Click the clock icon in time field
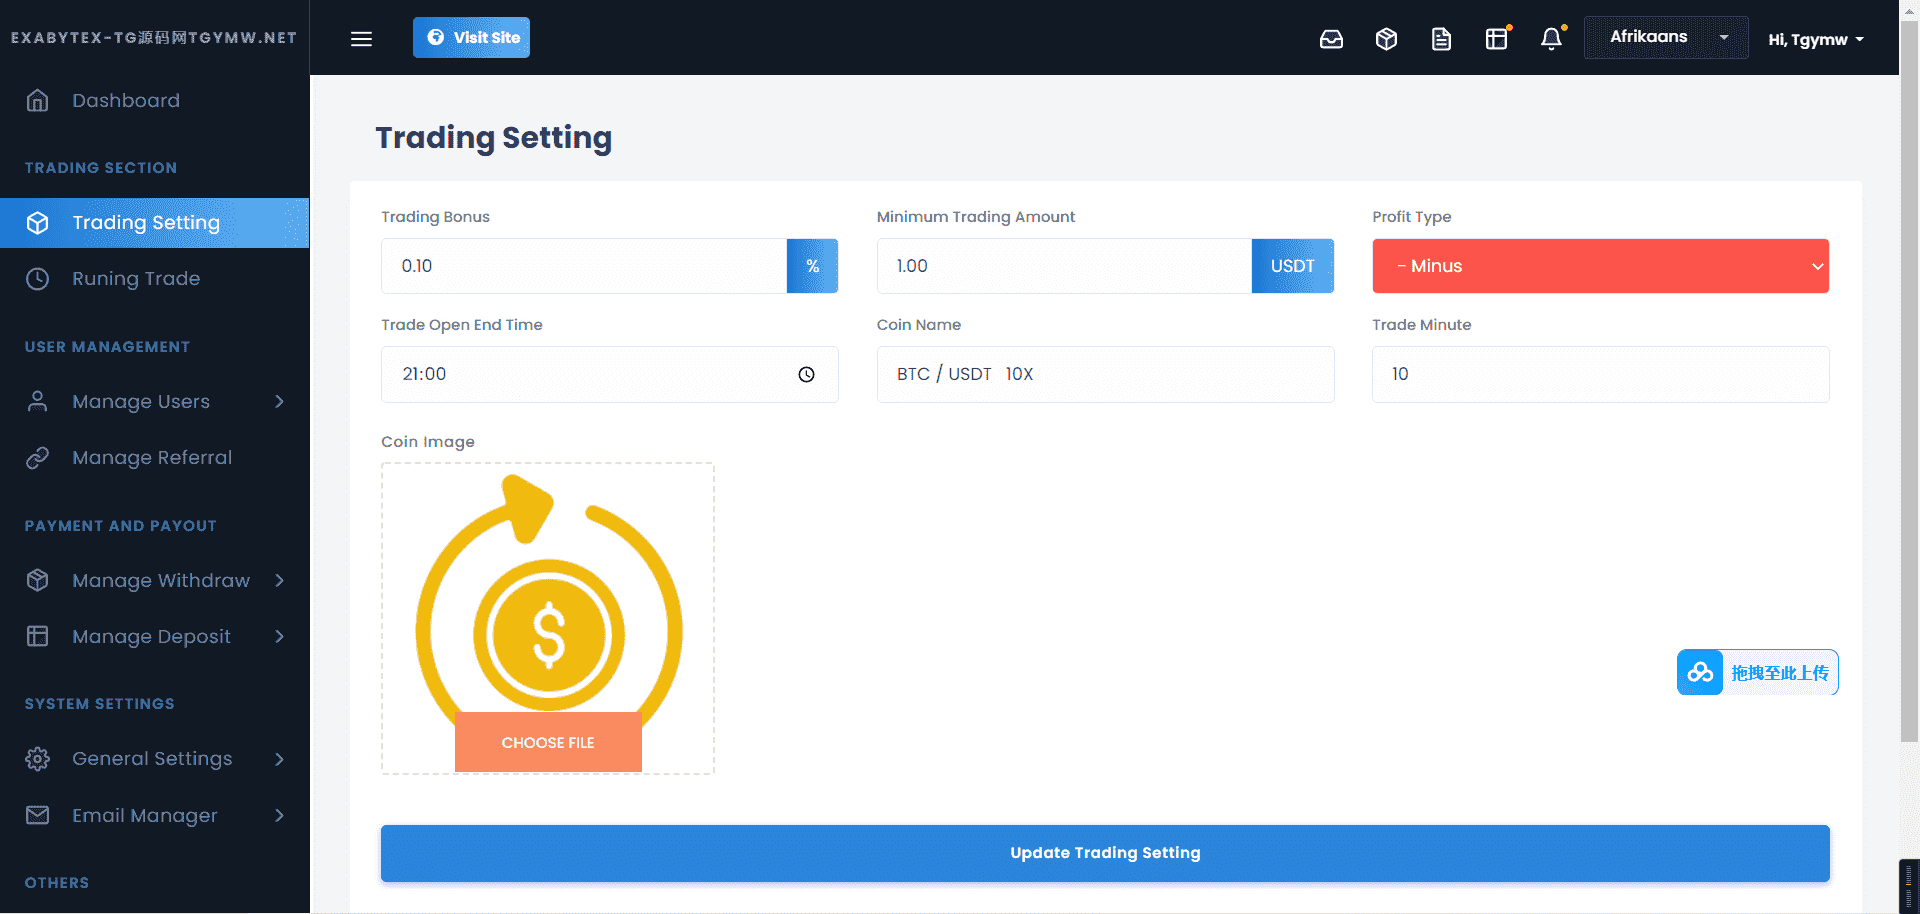The width and height of the screenshot is (1920, 914). [806, 375]
